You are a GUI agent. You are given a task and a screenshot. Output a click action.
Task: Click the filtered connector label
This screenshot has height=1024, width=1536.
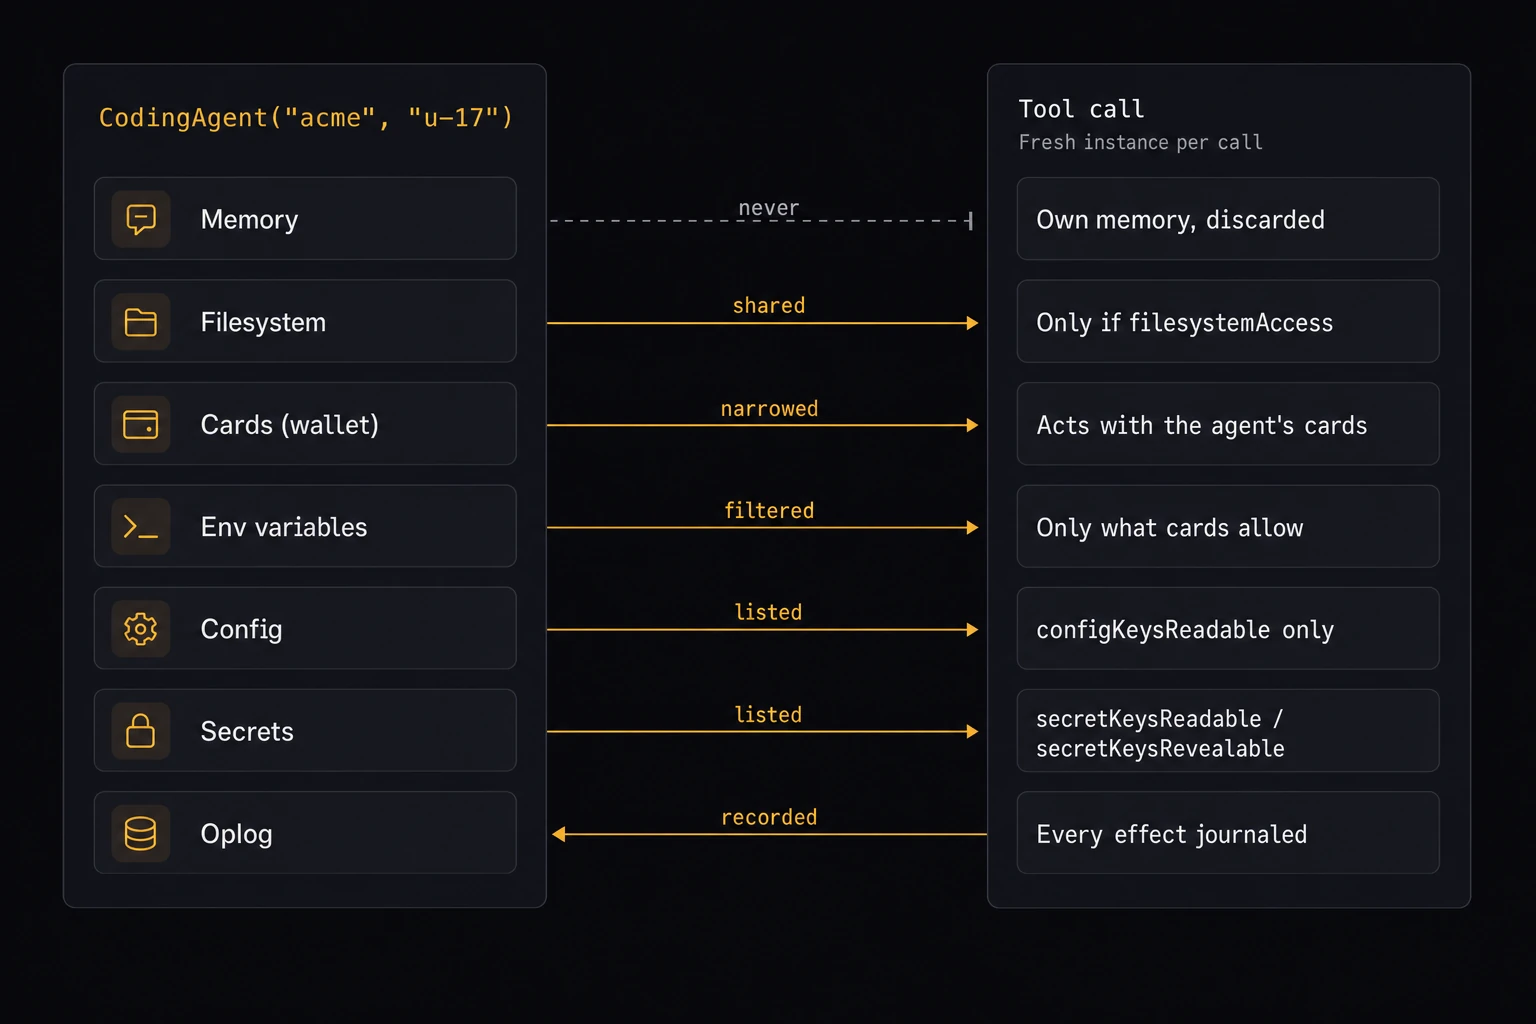tap(769, 511)
